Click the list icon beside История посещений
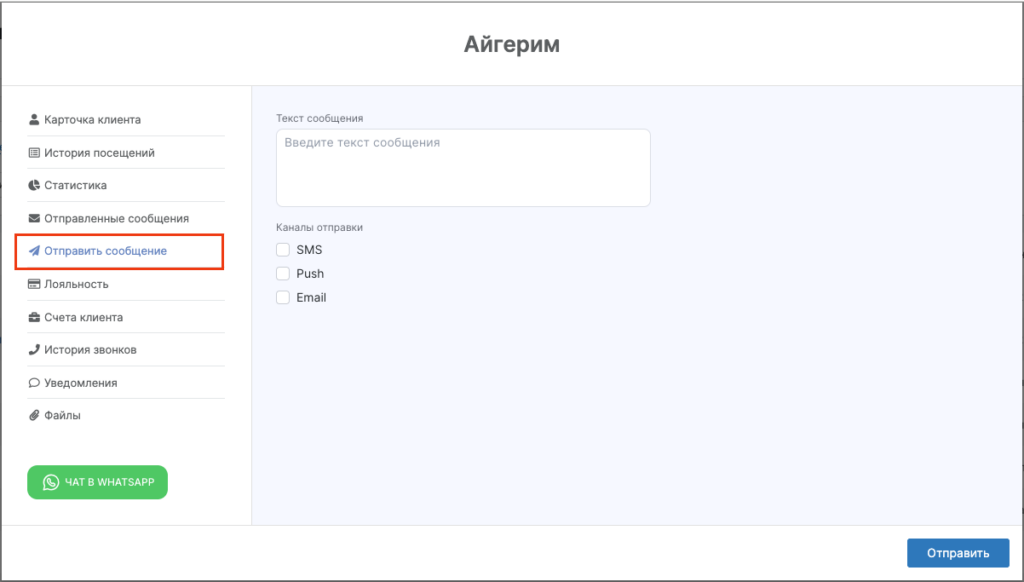Screen dimensions: 1024x582 tap(34, 153)
